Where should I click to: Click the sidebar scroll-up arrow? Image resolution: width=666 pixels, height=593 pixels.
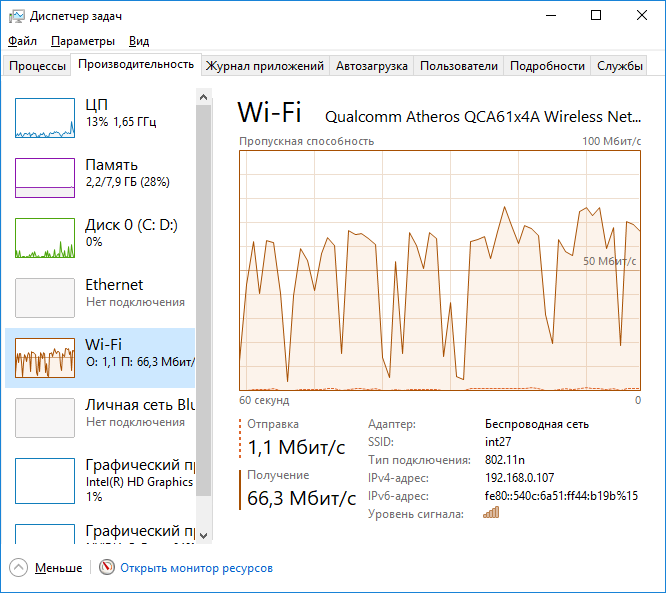click(204, 97)
